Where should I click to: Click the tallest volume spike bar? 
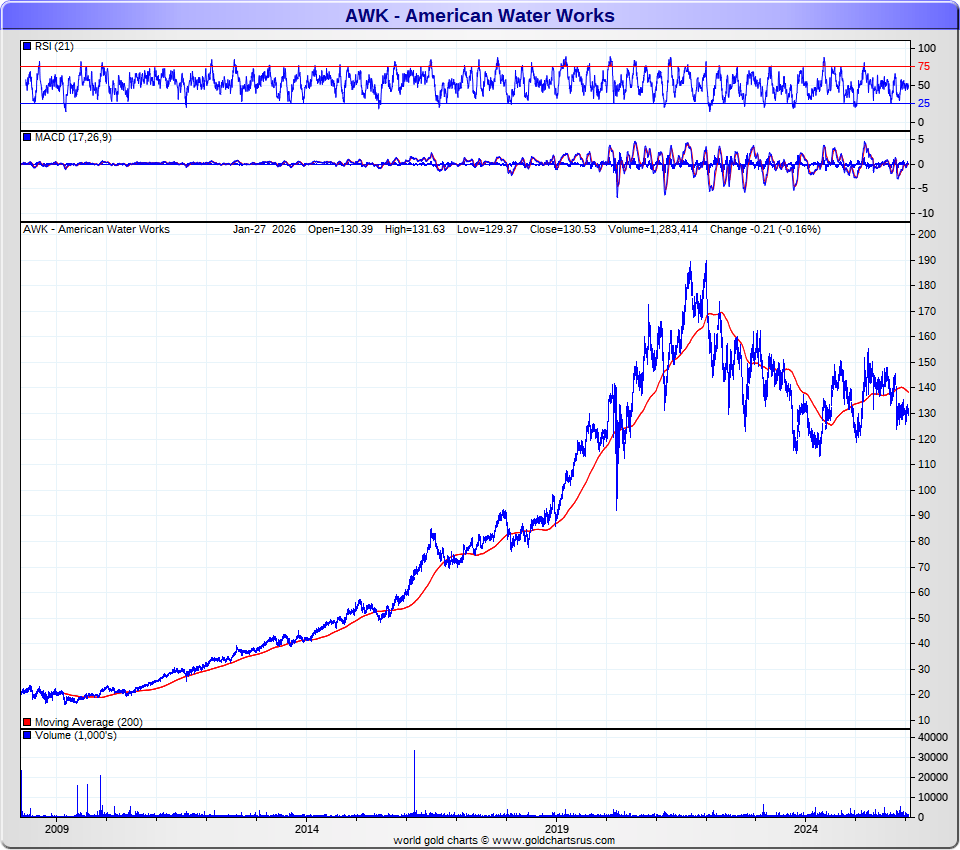[414, 783]
